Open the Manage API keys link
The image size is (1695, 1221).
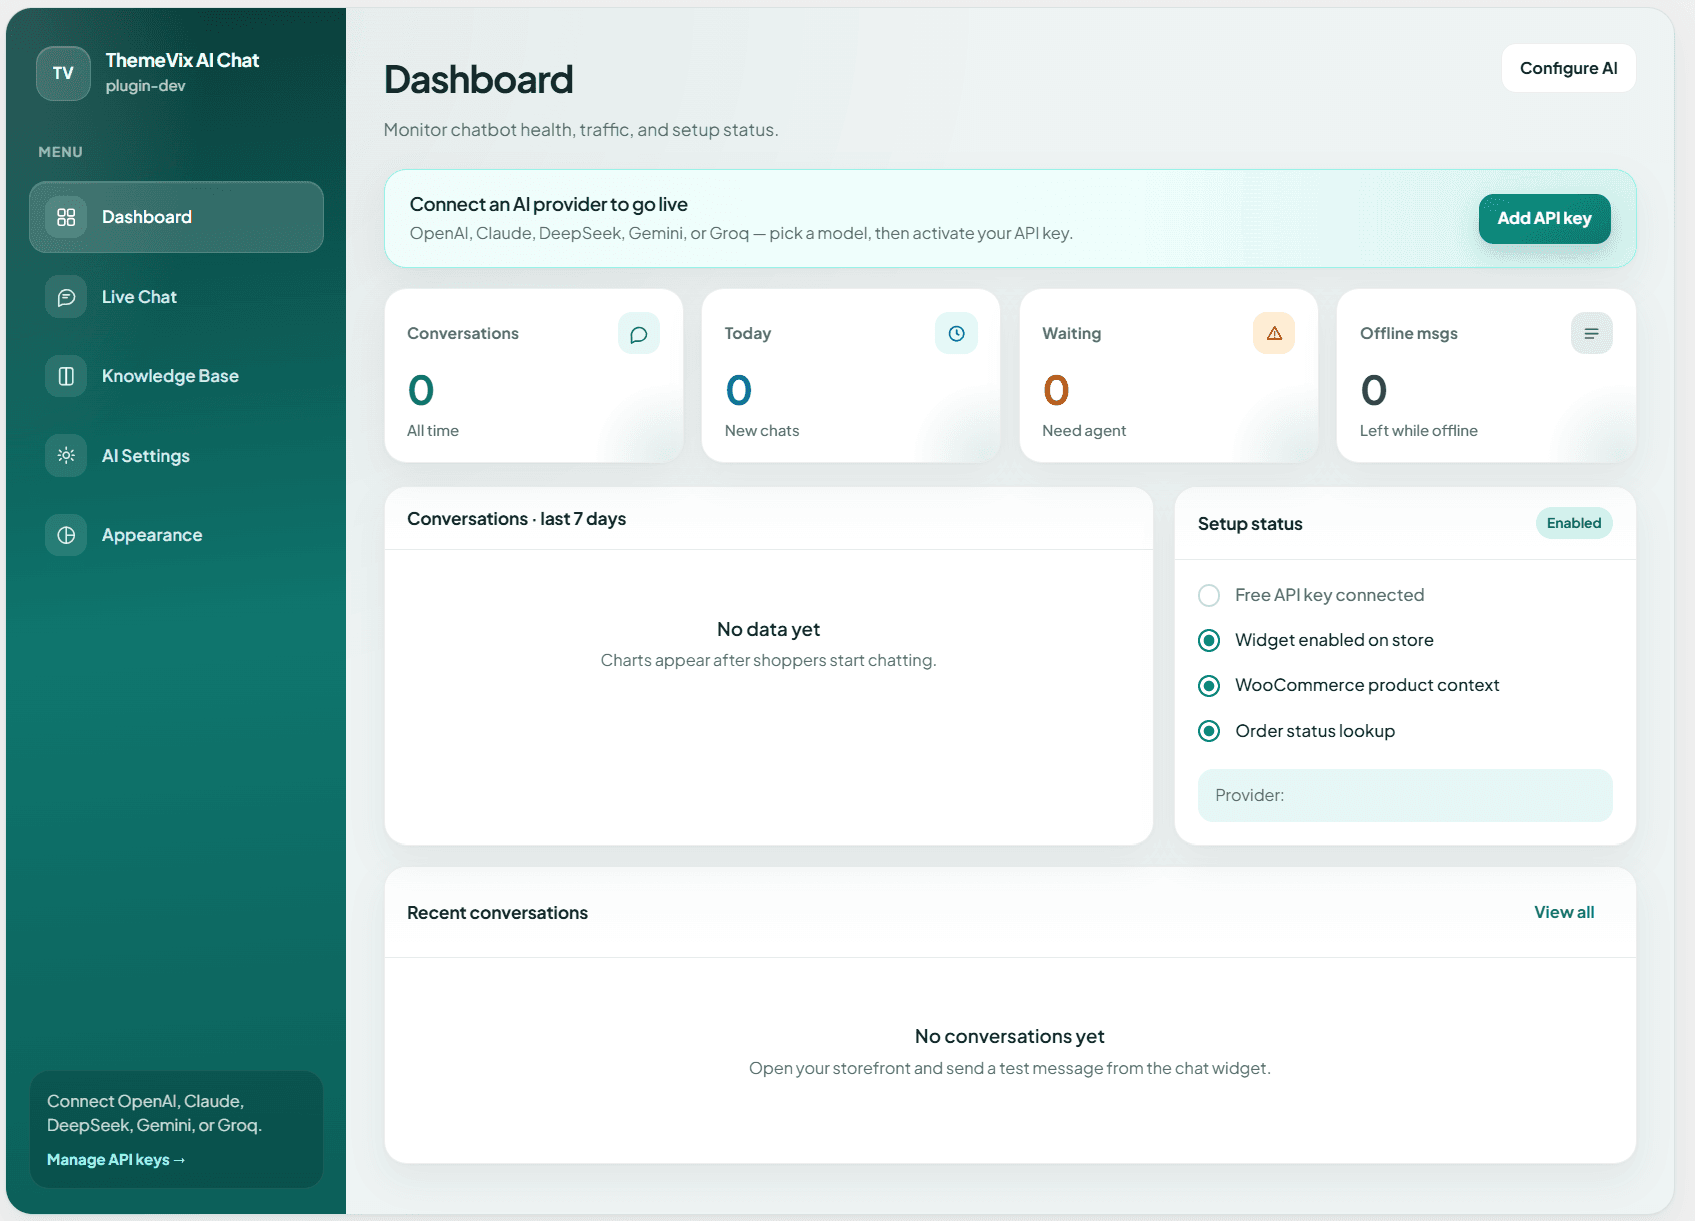[116, 1160]
